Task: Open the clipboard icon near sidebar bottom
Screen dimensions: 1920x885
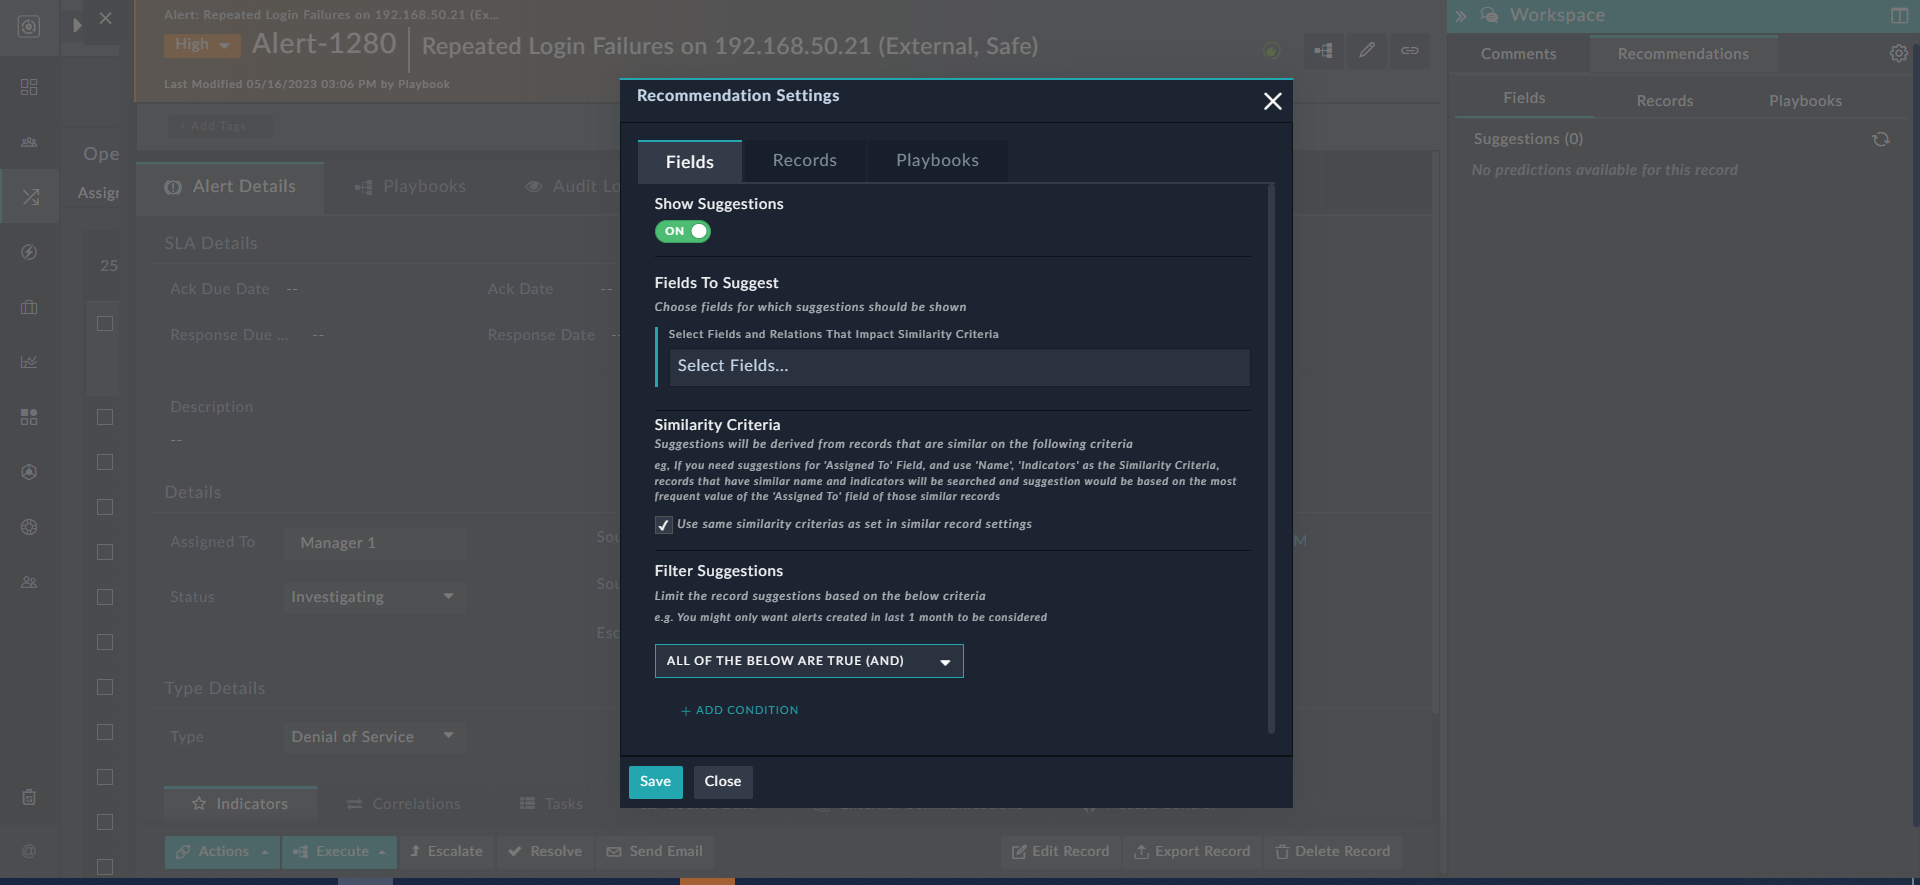Action: (x=29, y=797)
